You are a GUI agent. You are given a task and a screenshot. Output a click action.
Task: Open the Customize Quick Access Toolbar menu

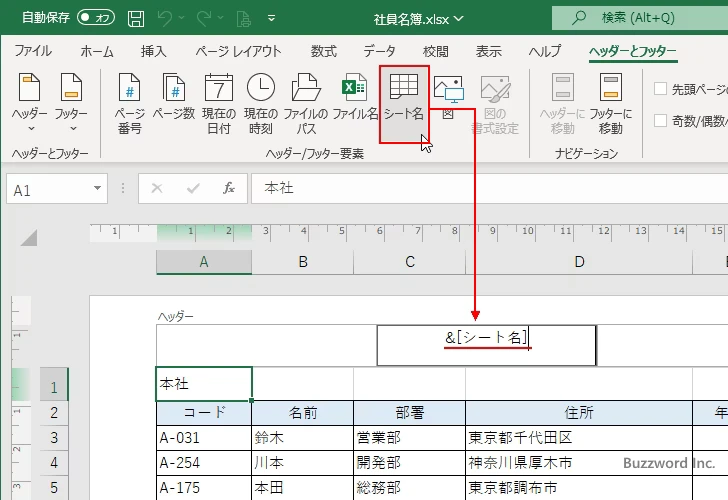[x=272, y=19]
